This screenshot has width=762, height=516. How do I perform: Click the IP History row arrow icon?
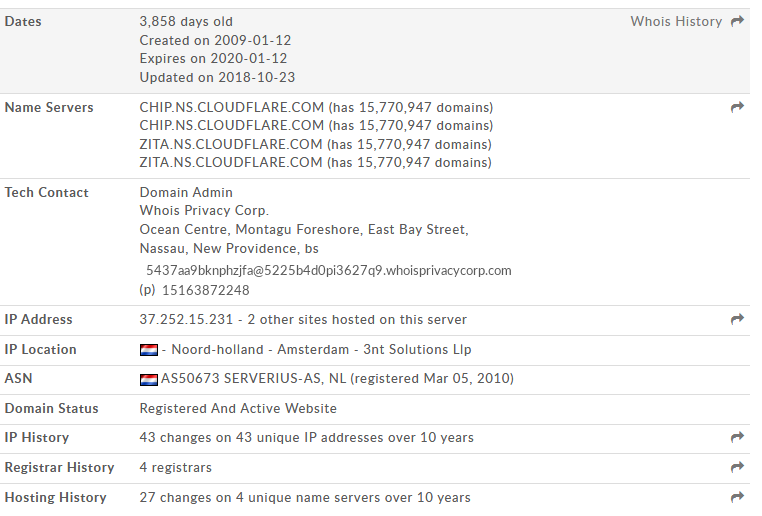coord(737,437)
